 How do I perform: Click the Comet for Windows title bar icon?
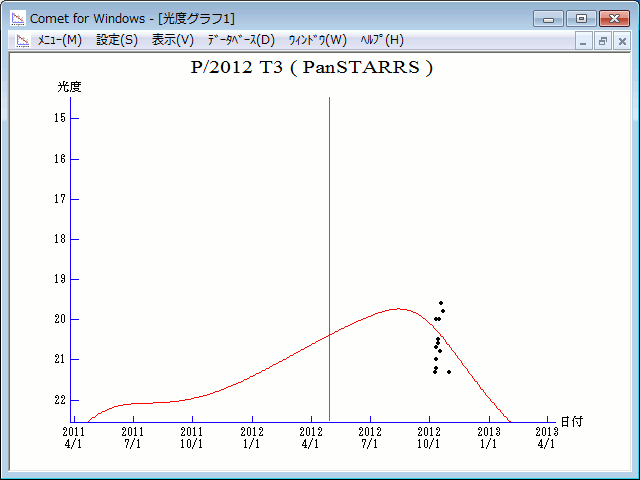tap(18, 18)
